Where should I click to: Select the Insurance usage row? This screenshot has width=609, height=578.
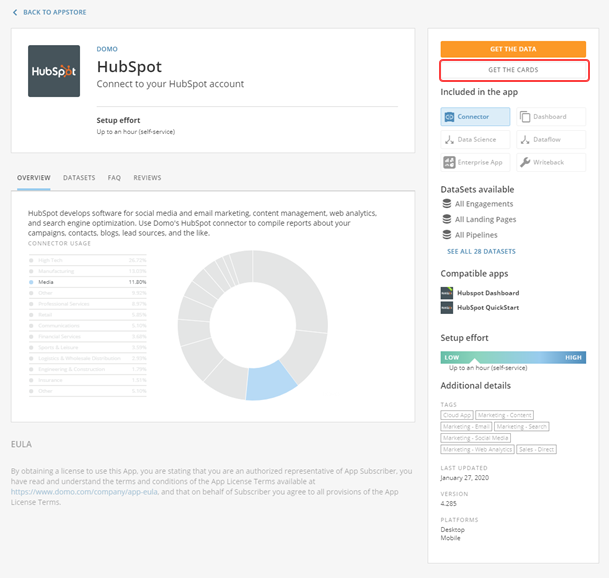click(x=87, y=380)
